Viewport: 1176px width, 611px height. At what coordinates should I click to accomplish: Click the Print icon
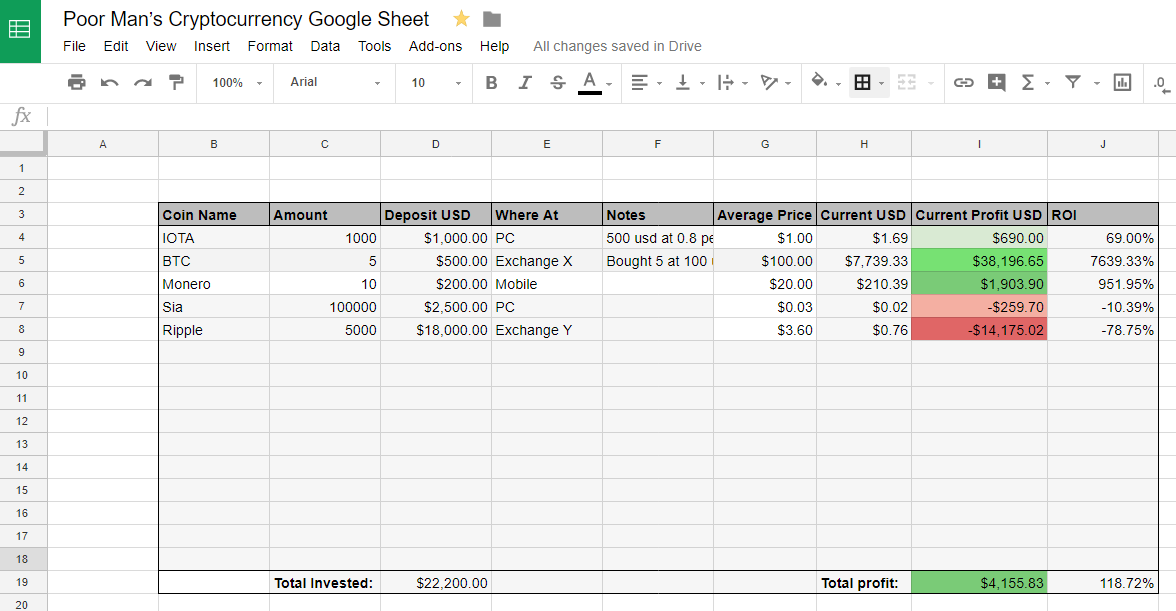76,82
